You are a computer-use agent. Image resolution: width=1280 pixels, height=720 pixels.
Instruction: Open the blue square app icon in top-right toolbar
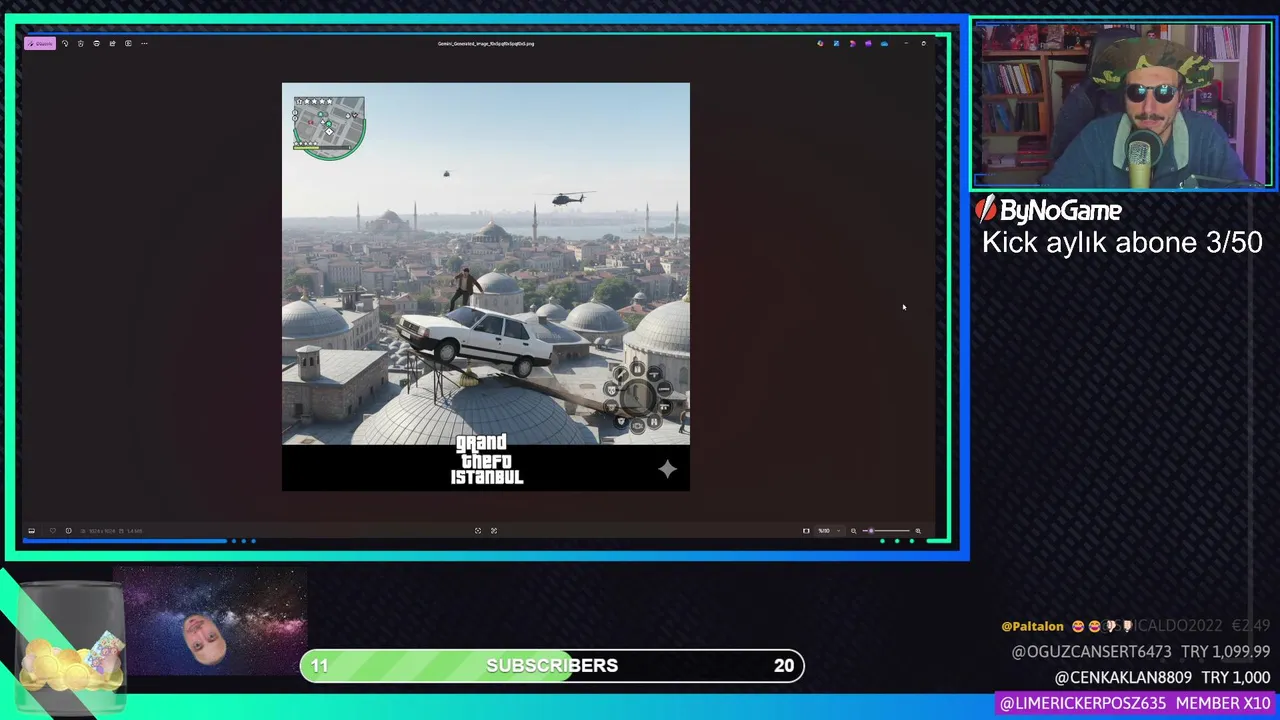pos(836,43)
